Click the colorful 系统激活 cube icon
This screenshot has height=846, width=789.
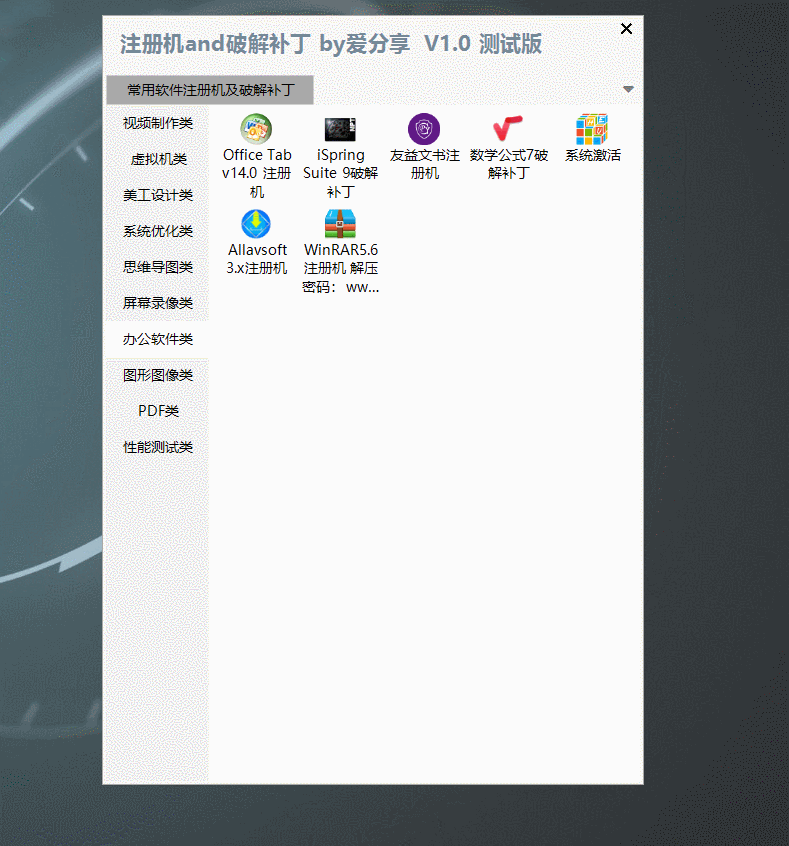592,129
